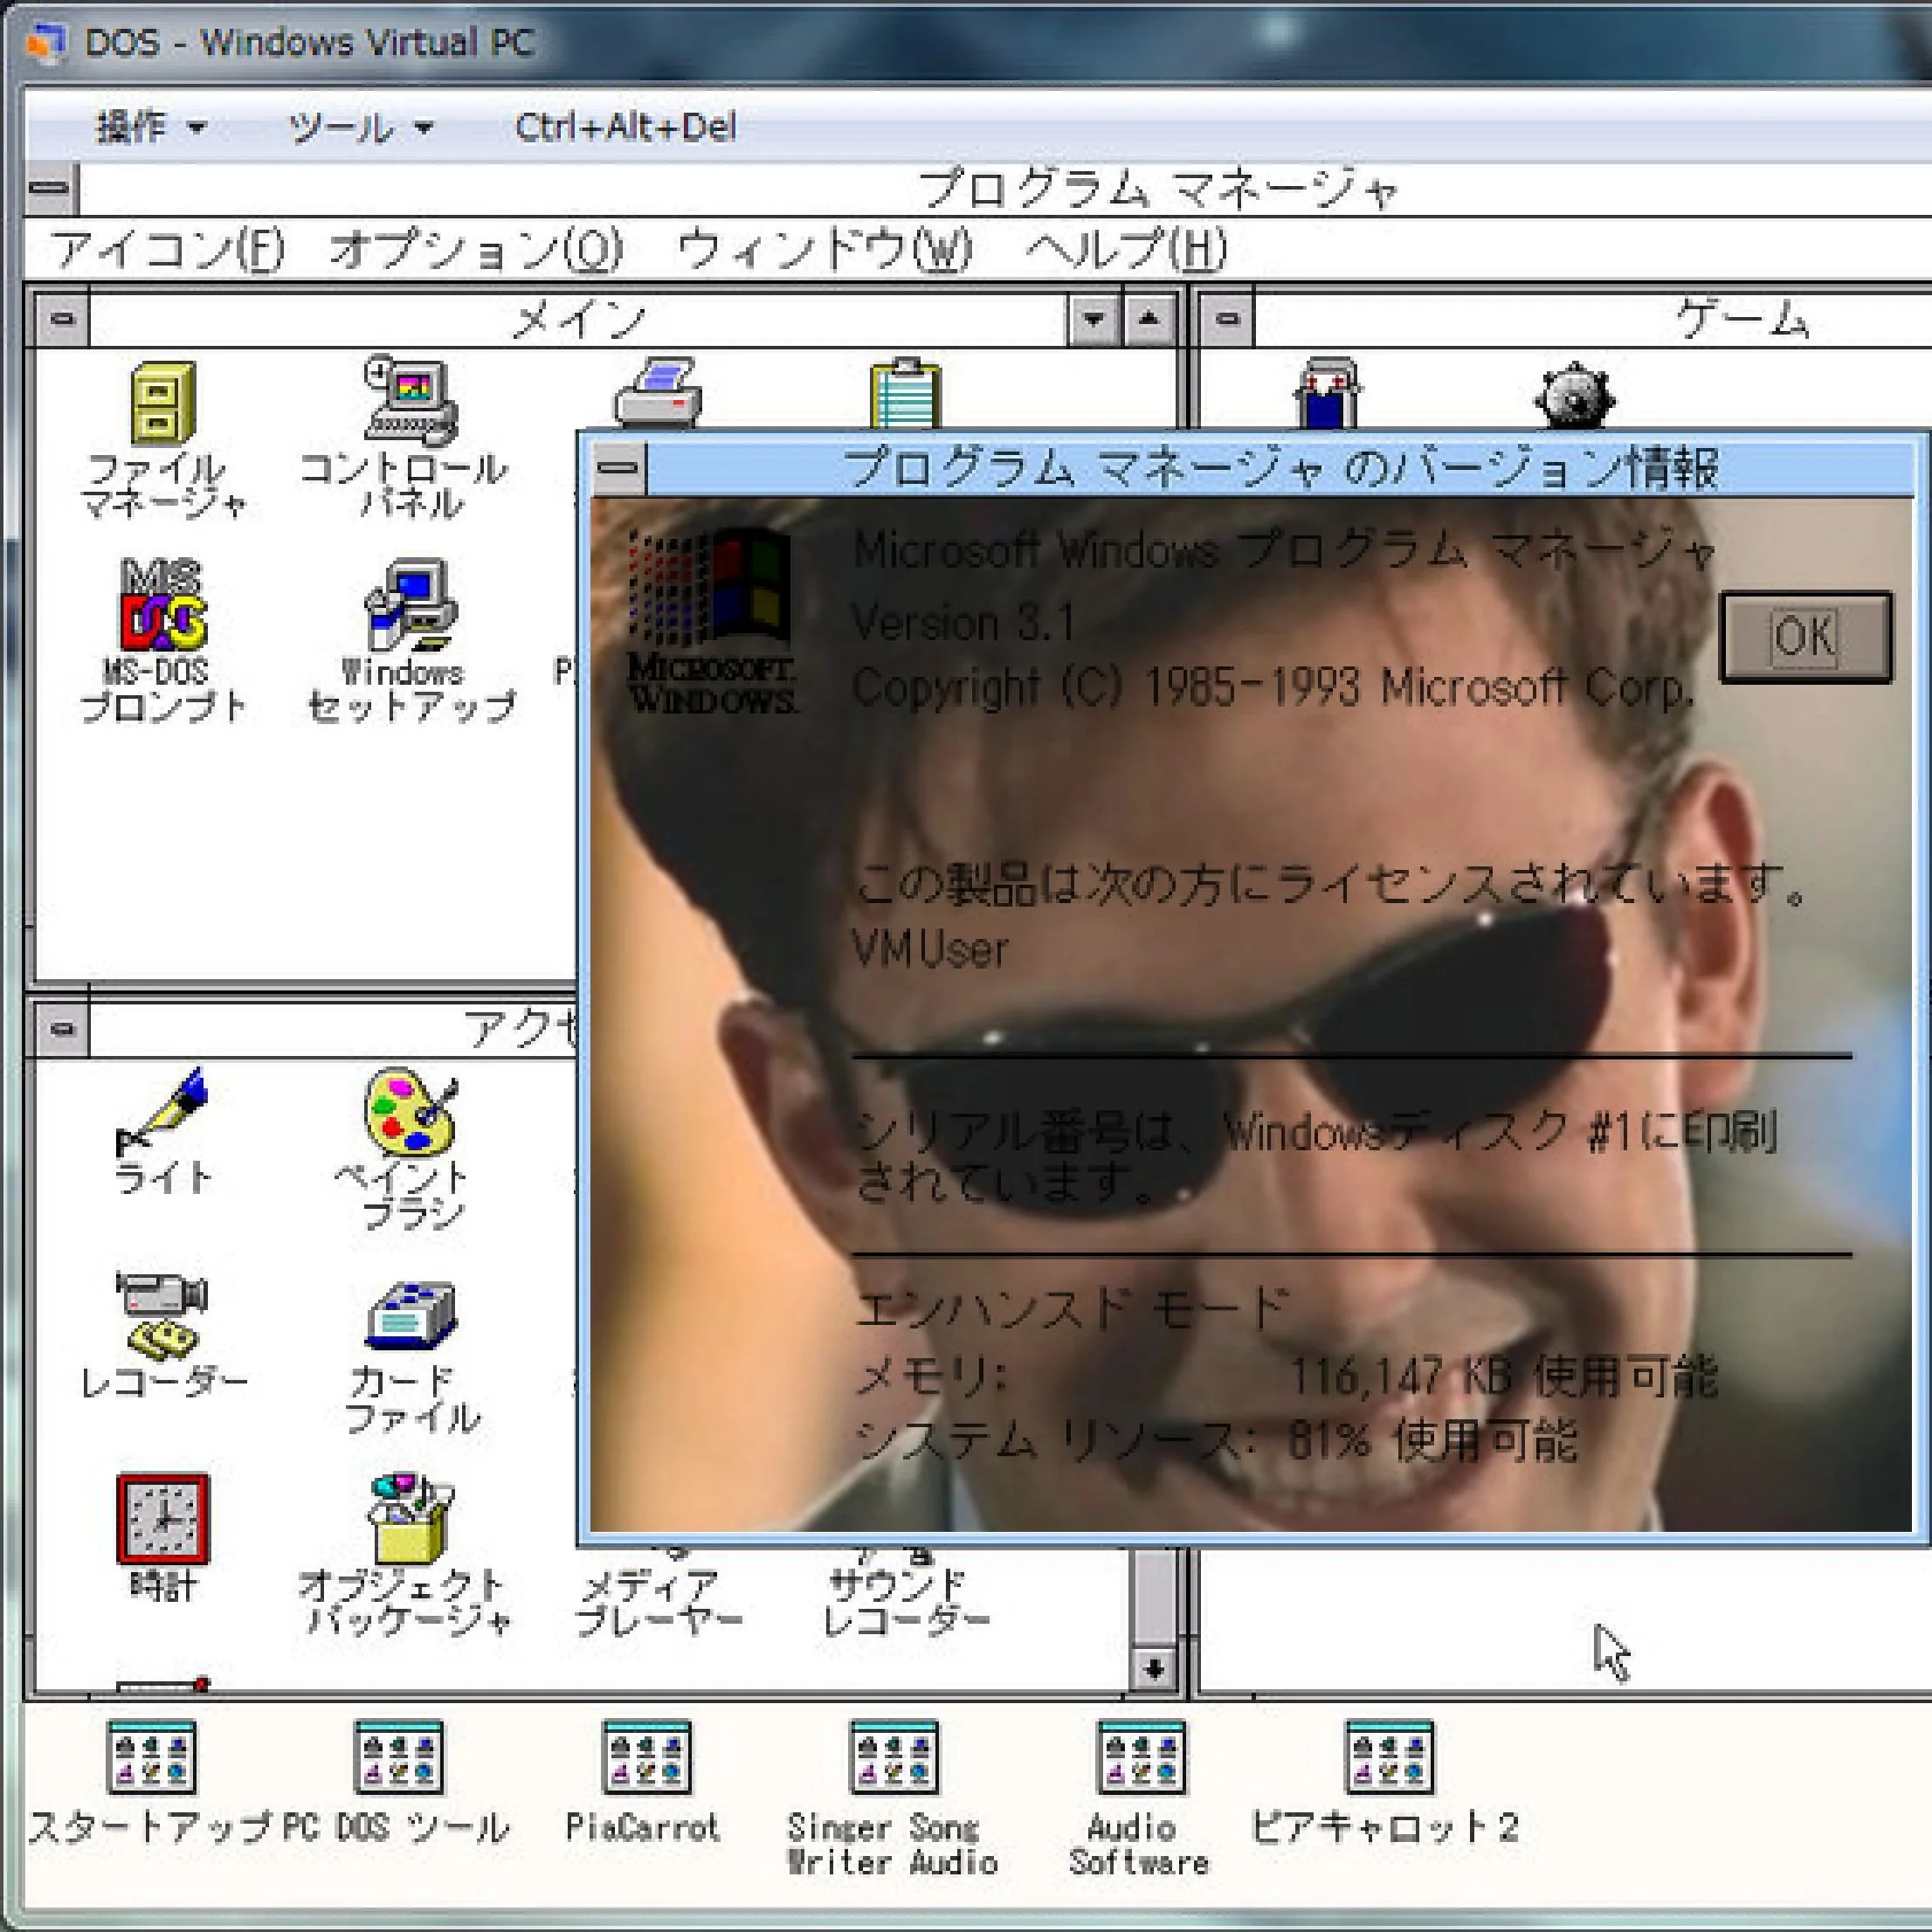Open the オブジェクトパッケージャ icon
This screenshot has height=1932, width=1932.
[410, 1518]
